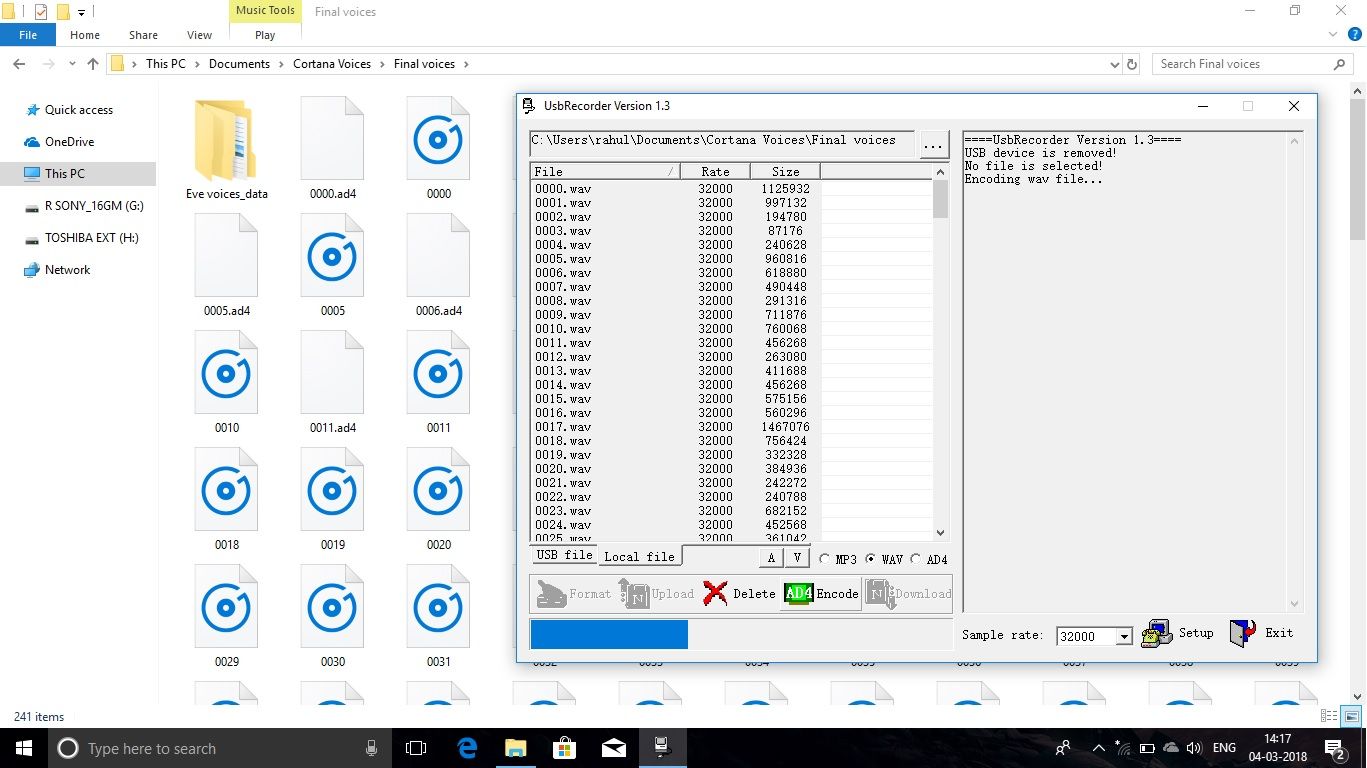Screen dimensions: 1367x768
Task: Expand the browse button next to file path
Action: point(933,145)
